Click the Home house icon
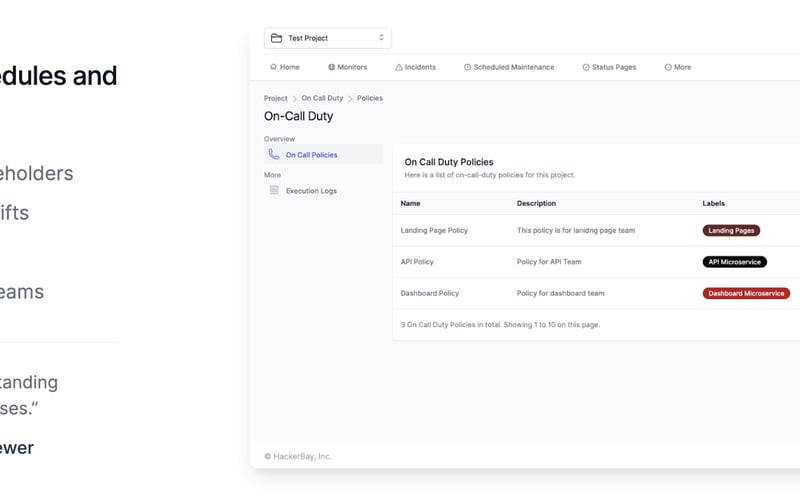 (273, 67)
